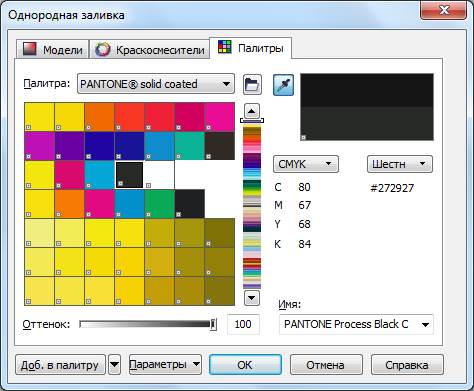This screenshot has height=391, width=474.
Task: Open the Параметры options dropdown
Action: 165,365
